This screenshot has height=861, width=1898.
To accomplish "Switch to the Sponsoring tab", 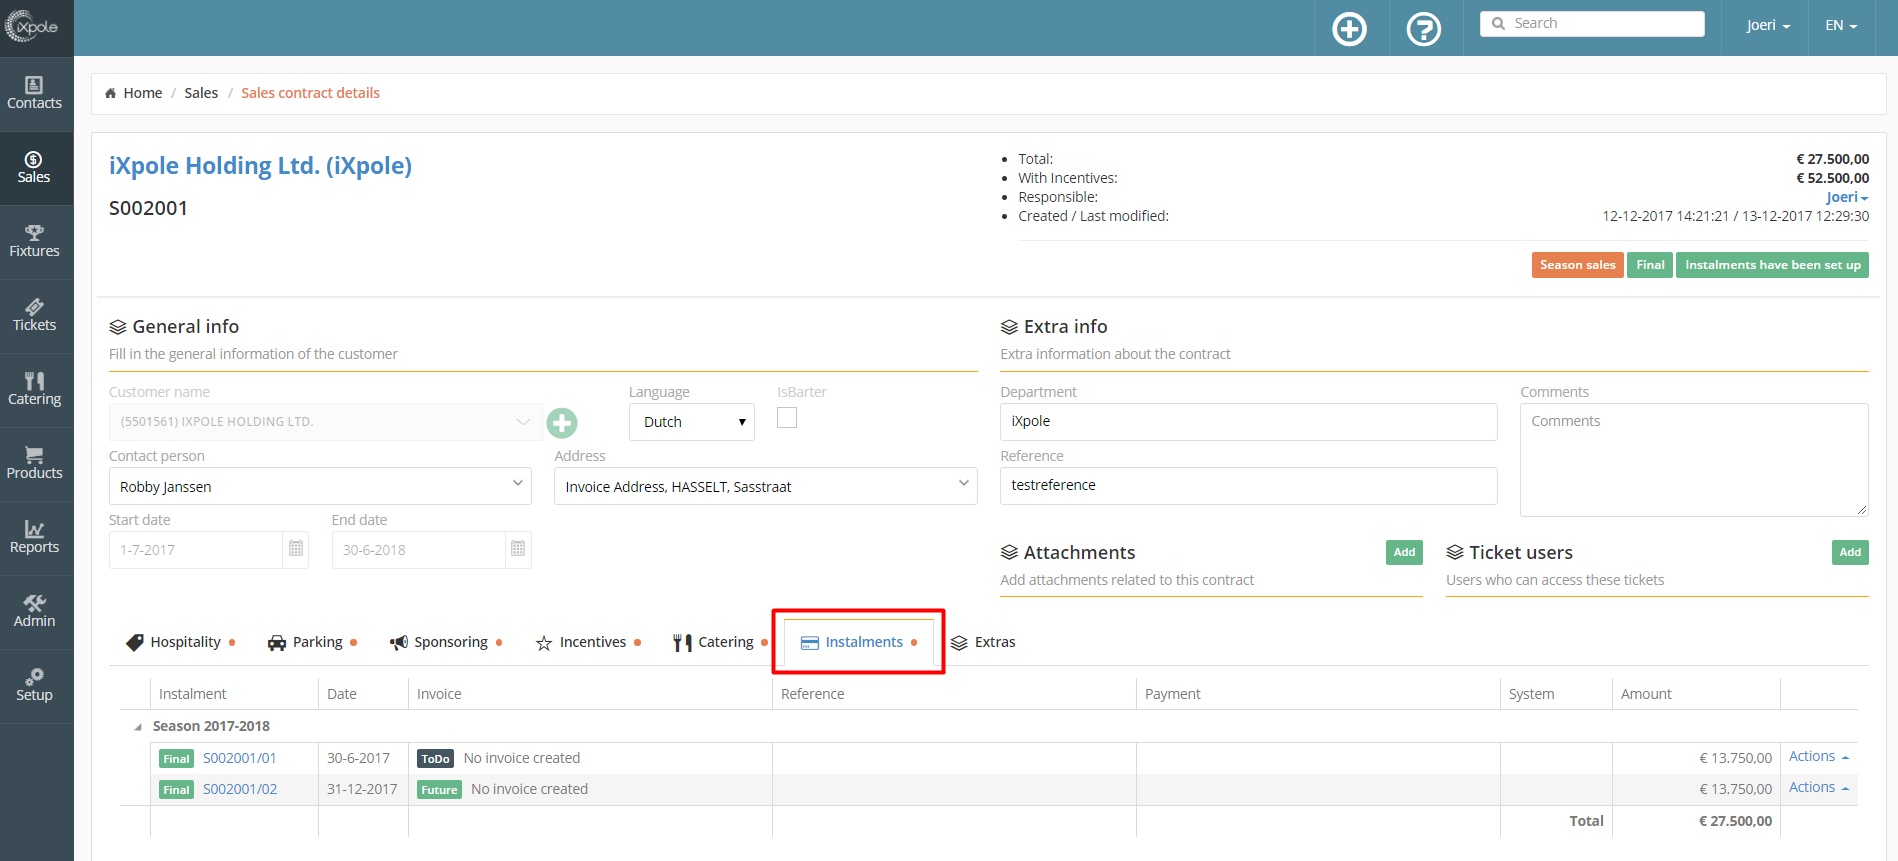I will coord(446,642).
